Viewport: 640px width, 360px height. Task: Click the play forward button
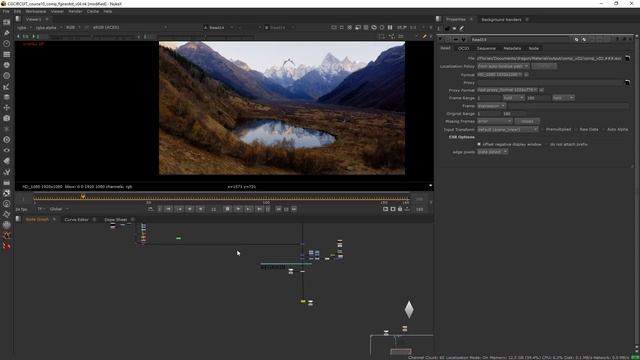coord(238,209)
